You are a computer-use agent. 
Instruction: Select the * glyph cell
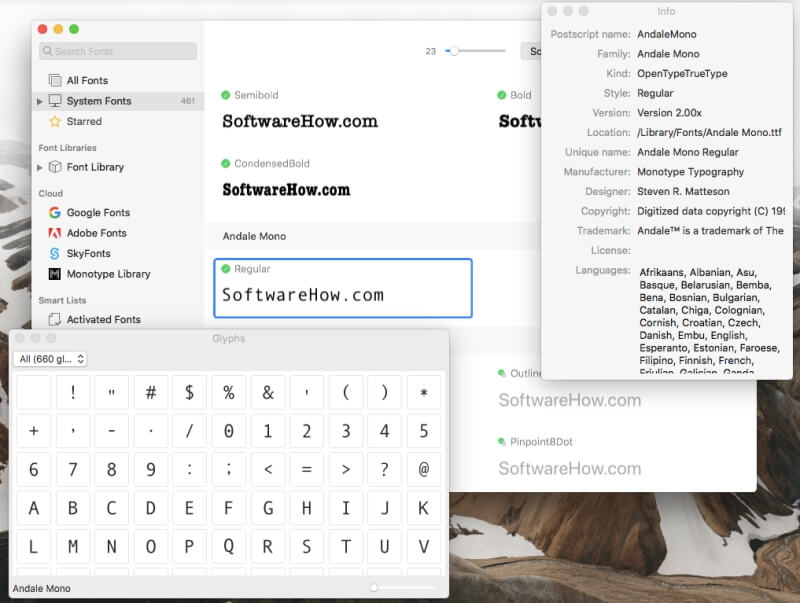(x=423, y=392)
